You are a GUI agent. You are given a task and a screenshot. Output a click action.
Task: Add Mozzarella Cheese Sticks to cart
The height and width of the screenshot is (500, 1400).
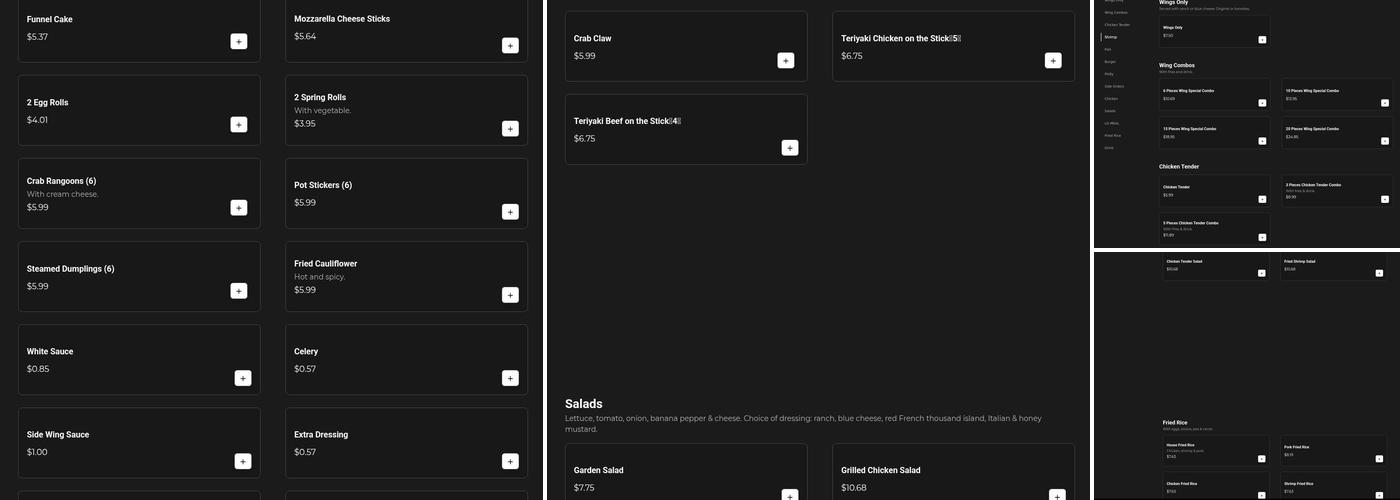[510, 45]
